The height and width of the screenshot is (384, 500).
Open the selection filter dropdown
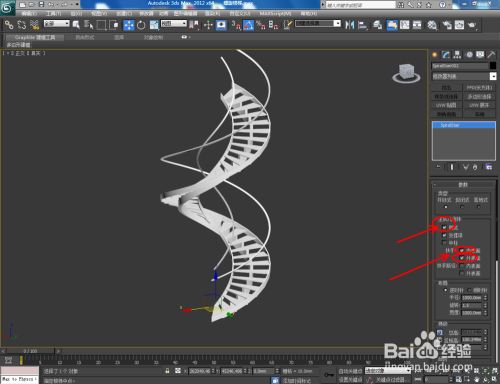57,23
